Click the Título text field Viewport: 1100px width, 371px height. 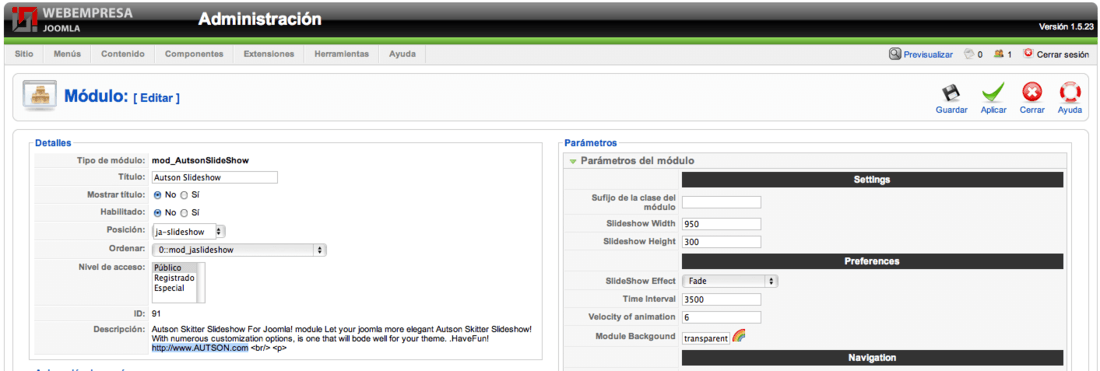(x=215, y=177)
